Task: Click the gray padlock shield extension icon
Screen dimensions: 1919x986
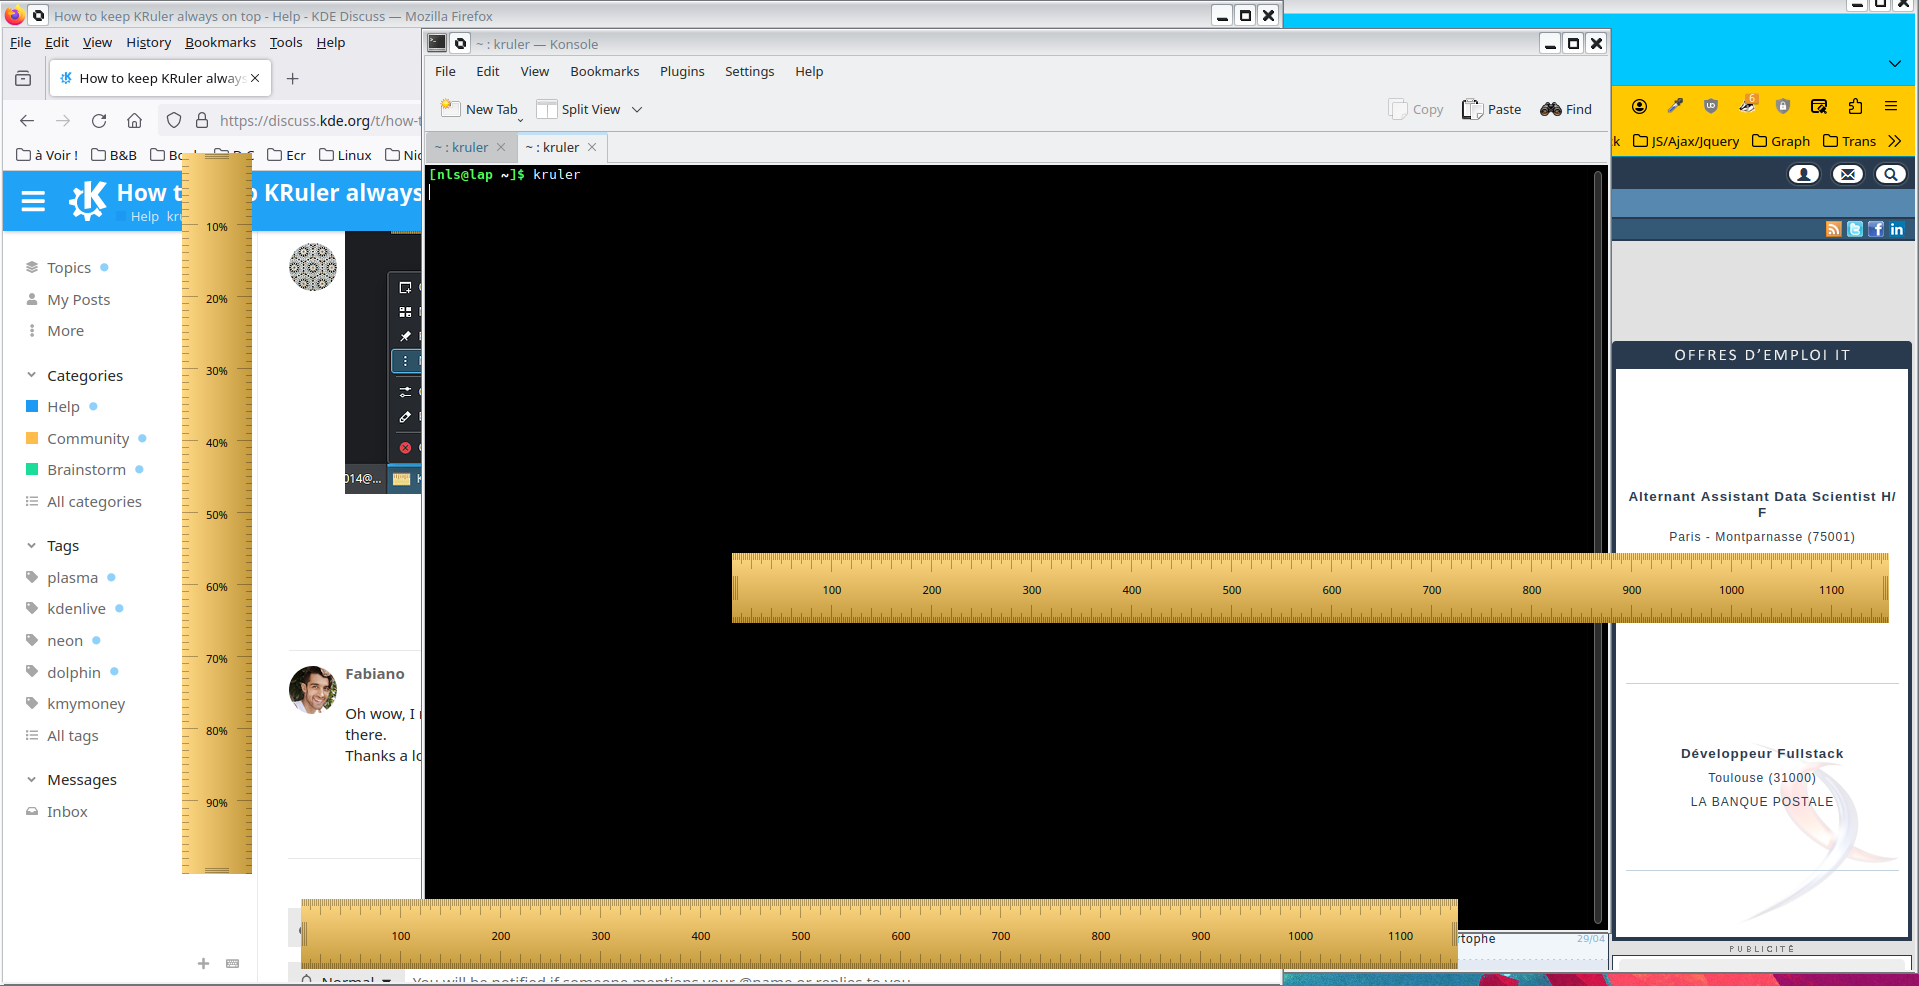Action: (x=1783, y=106)
